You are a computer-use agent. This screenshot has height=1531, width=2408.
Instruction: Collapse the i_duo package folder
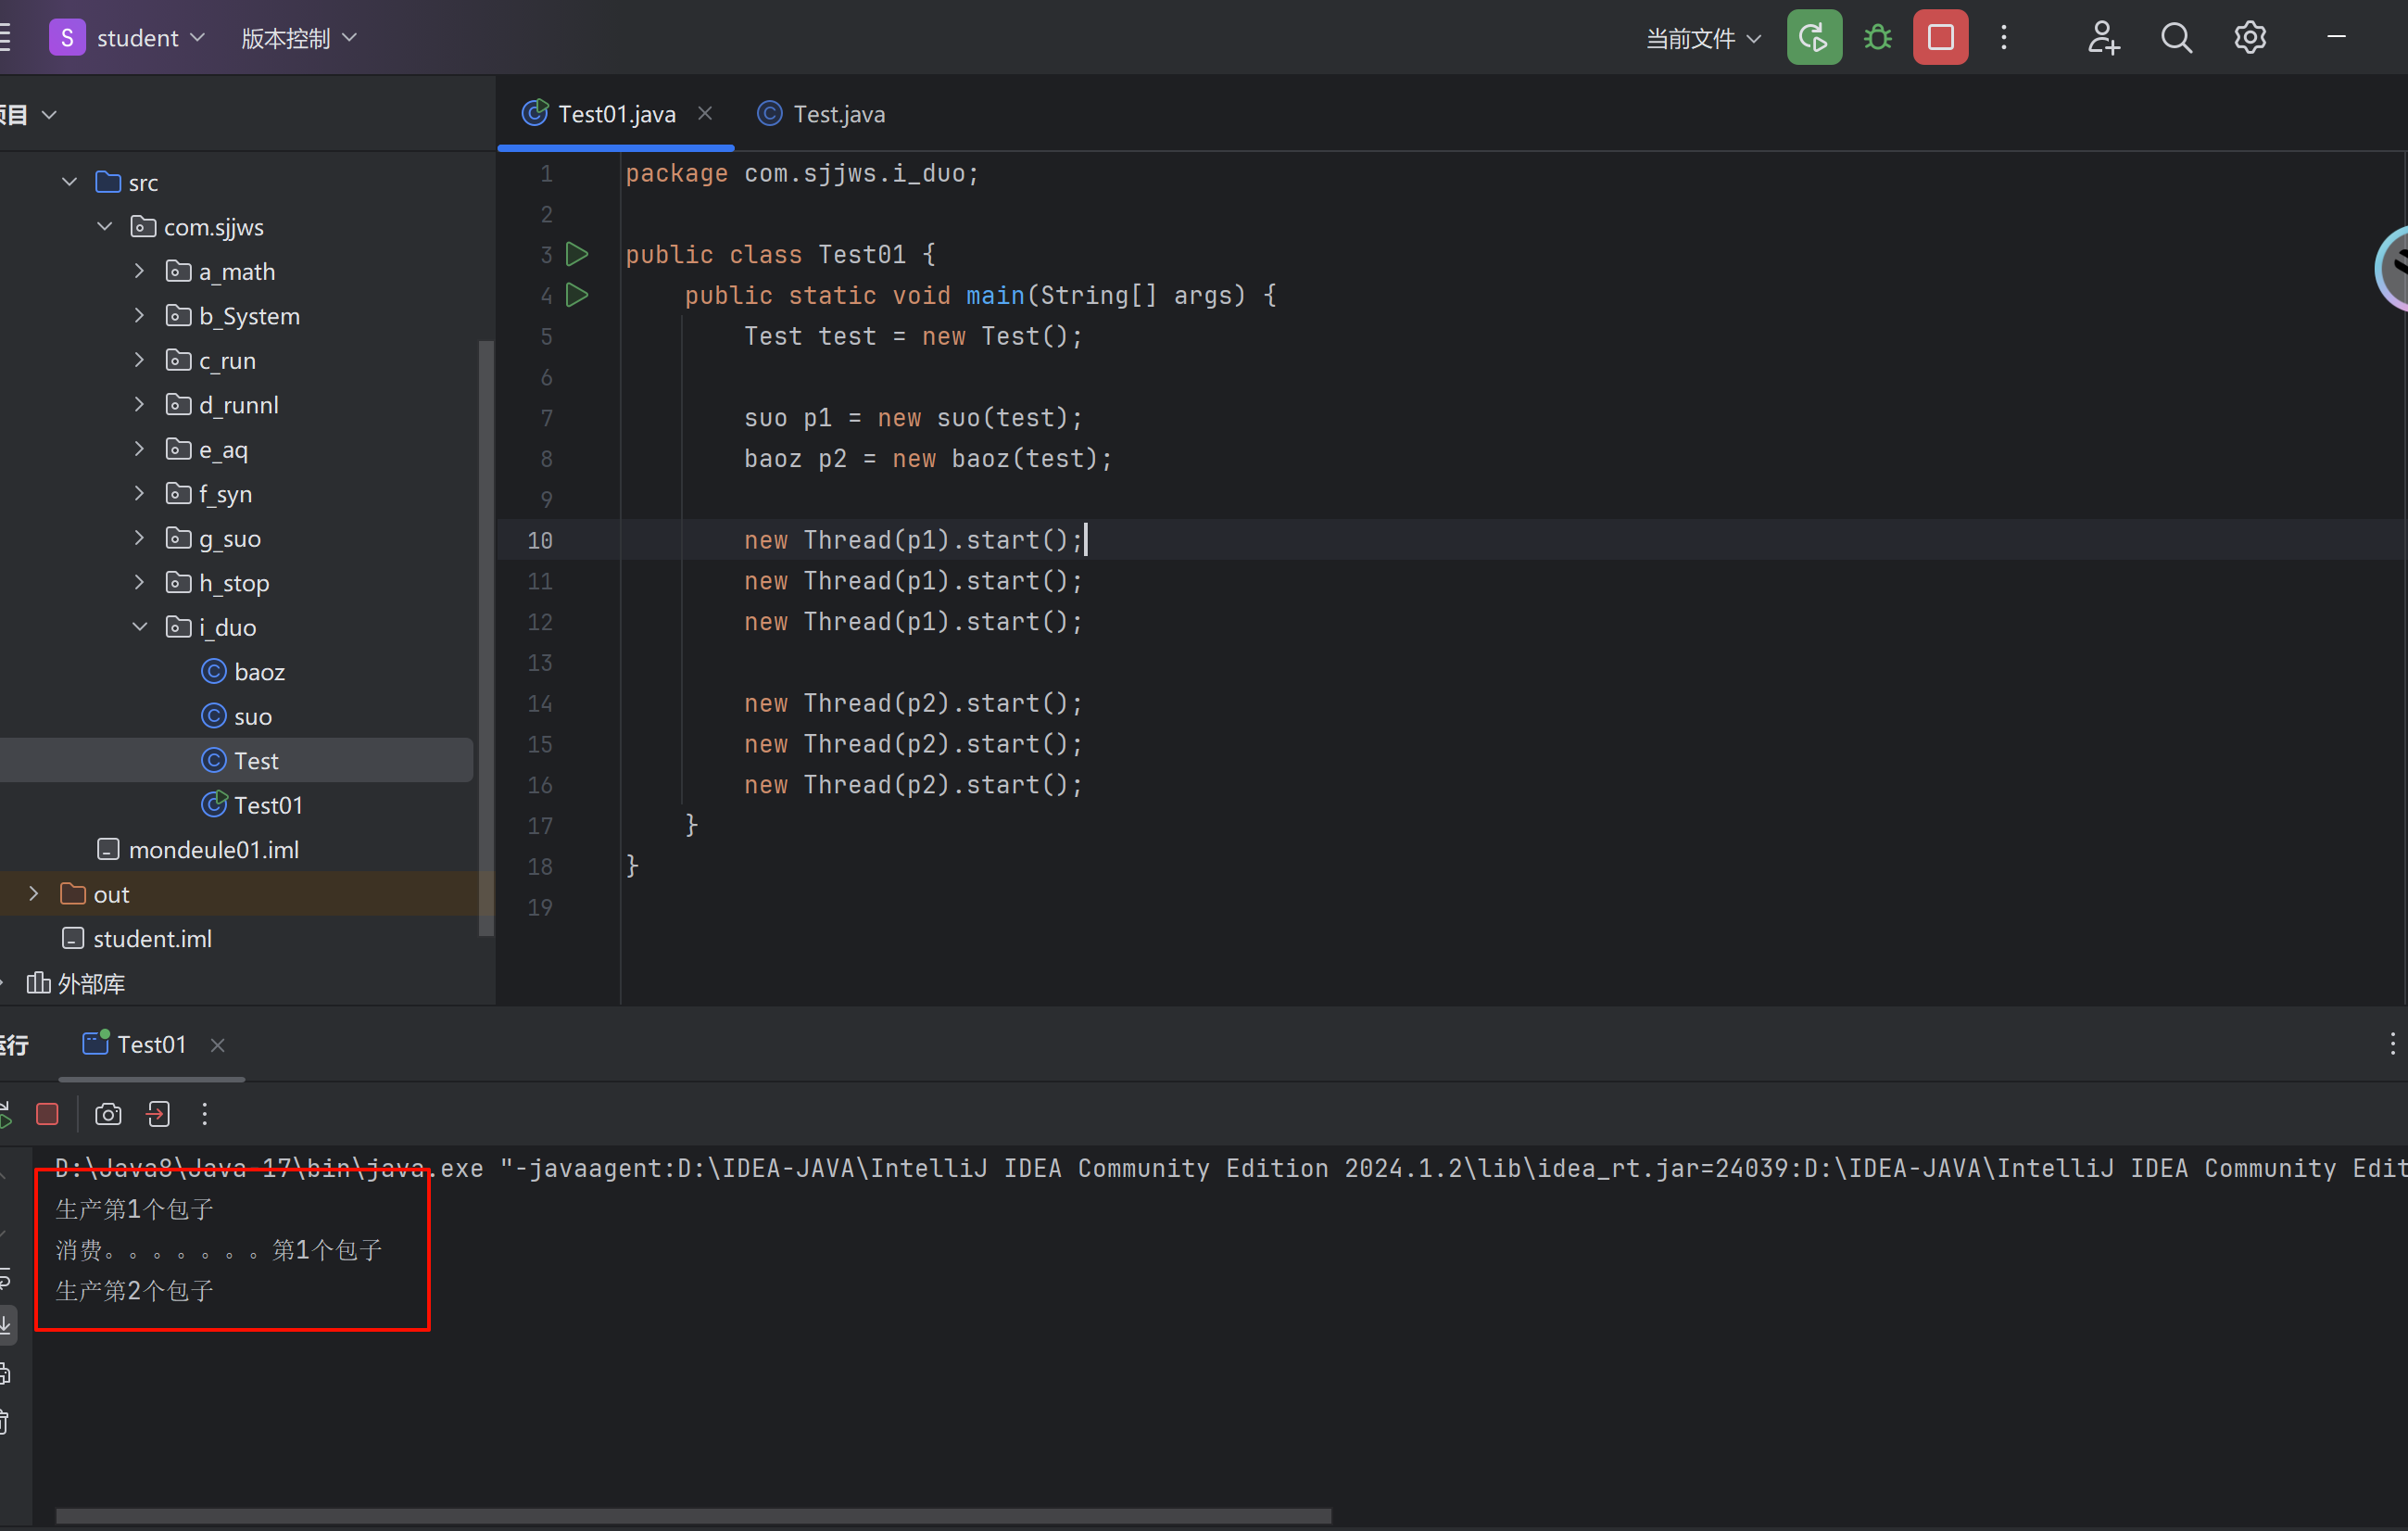pyautogui.click(x=139, y=627)
